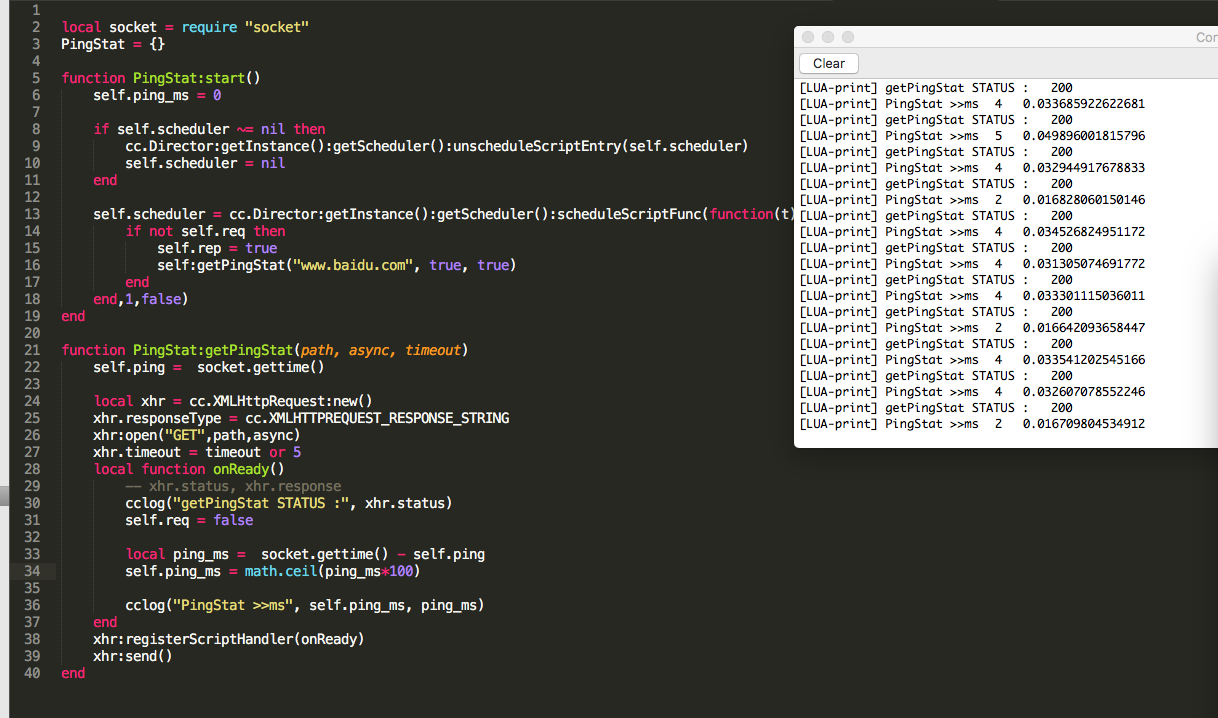Click 'self.req = false' statement
Viewport: 1218px width, 718px height.
point(189,520)
